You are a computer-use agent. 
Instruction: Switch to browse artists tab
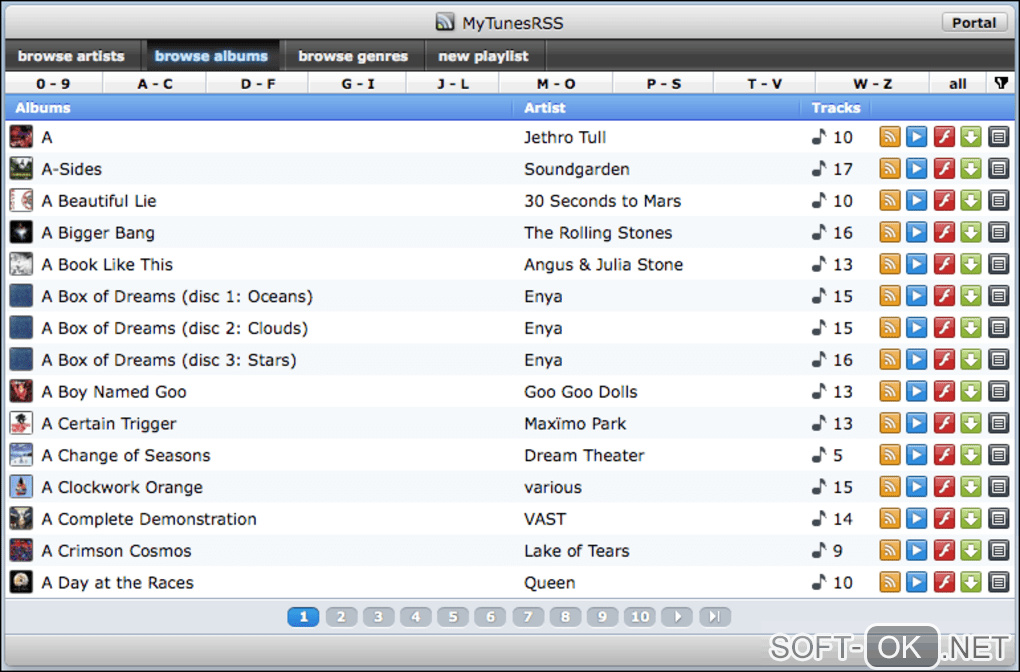coord(72,56)
